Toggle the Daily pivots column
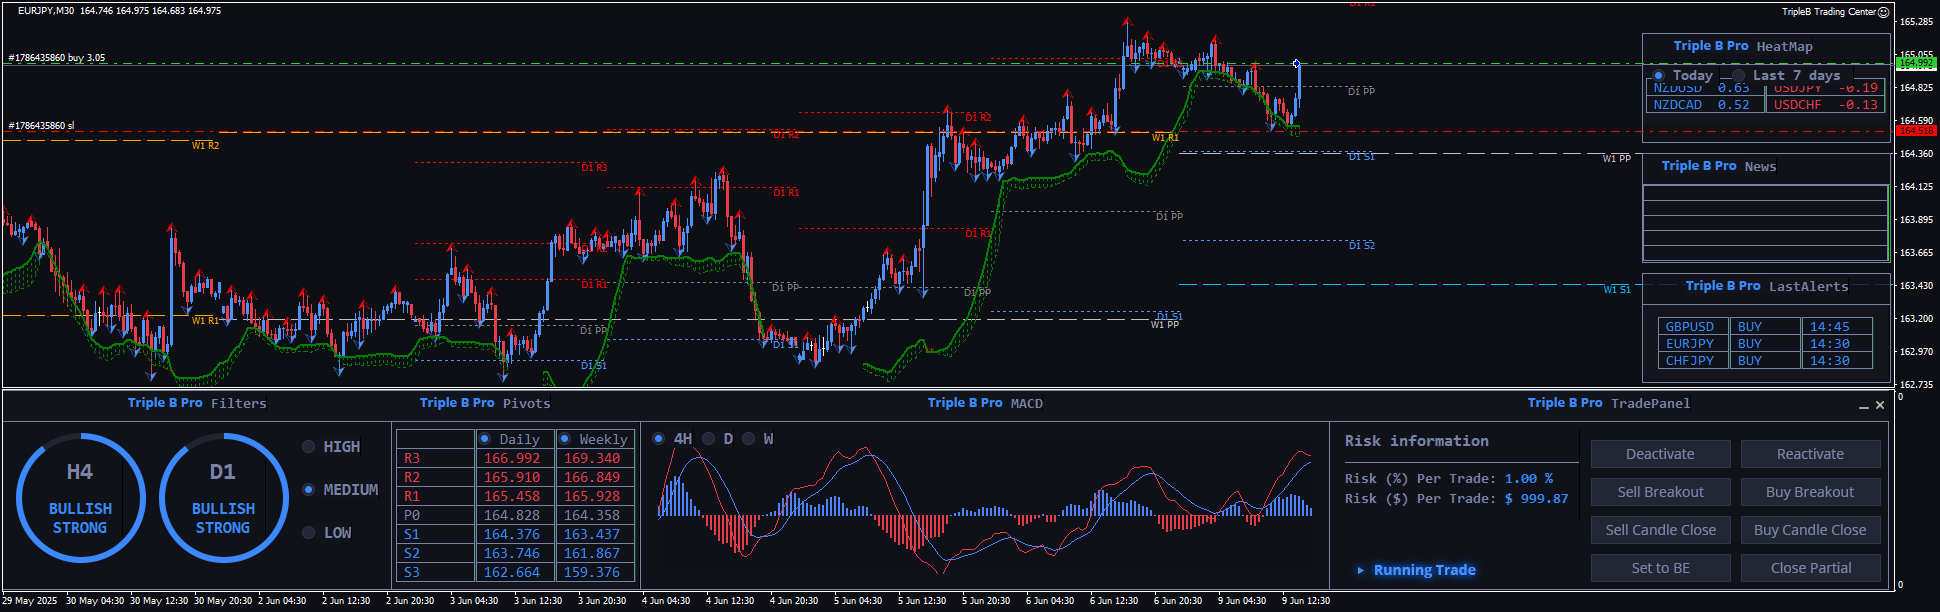 click(485, 439)
